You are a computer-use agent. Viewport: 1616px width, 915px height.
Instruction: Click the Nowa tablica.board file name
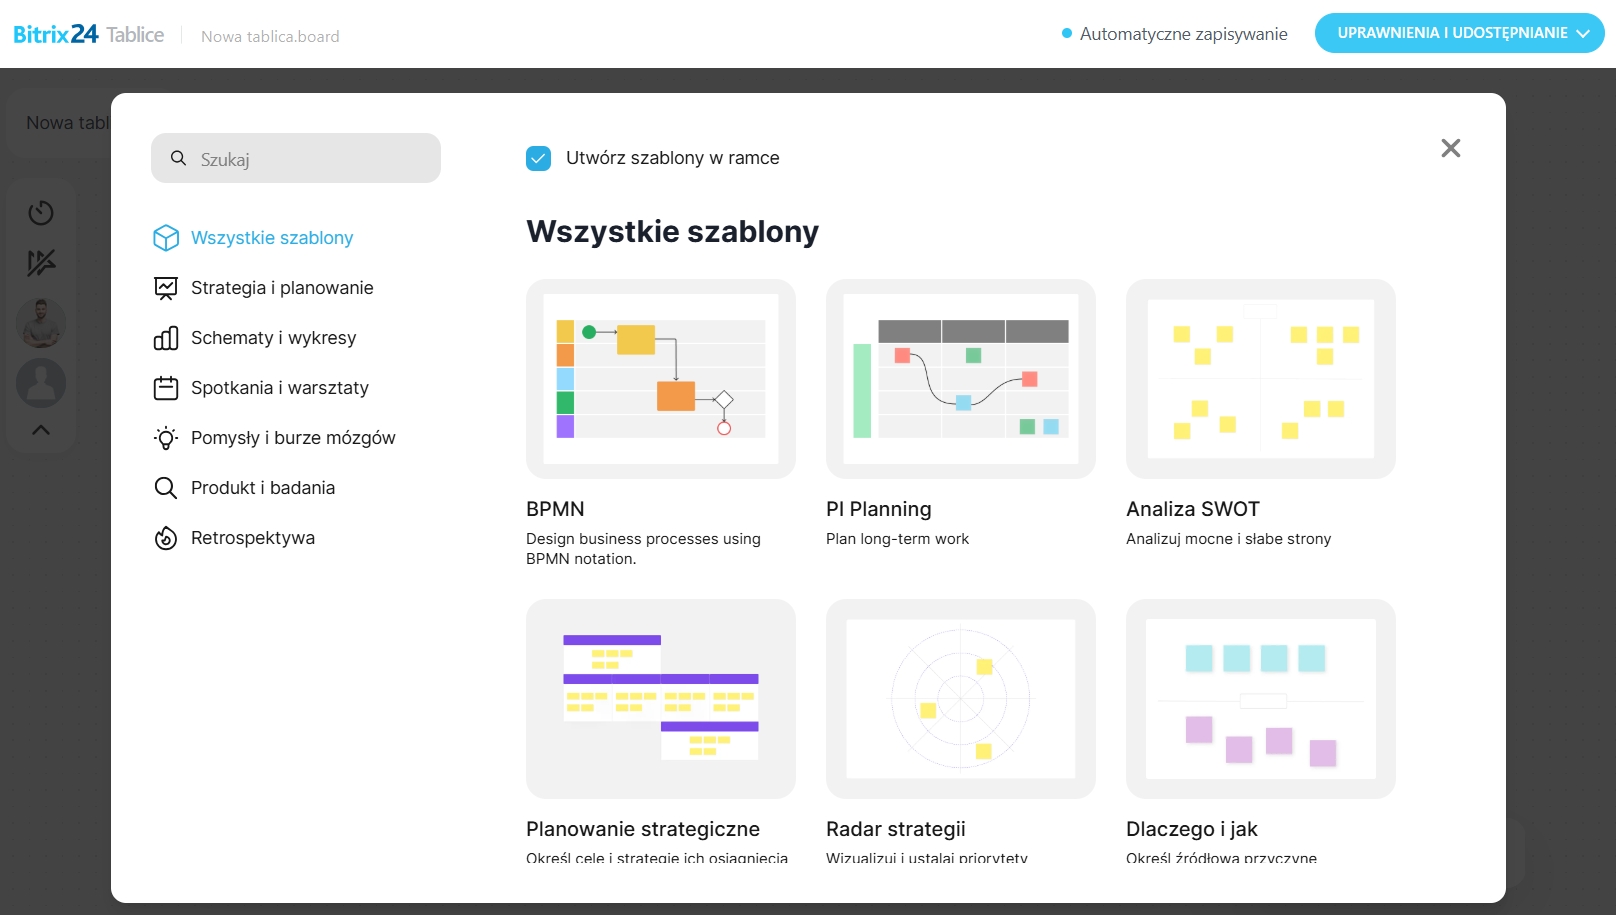click(270, 37)
